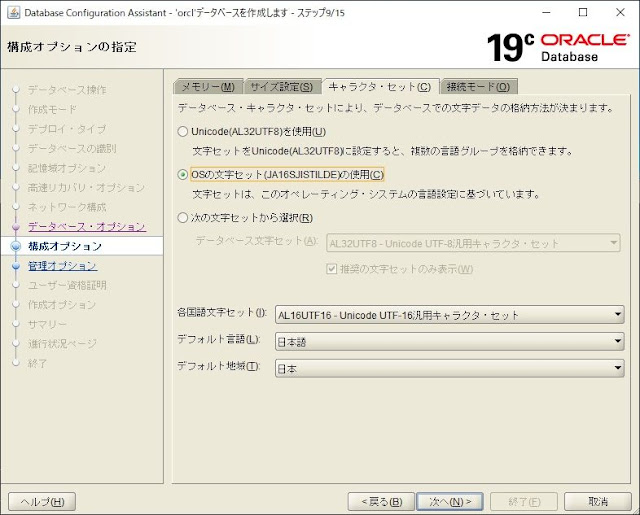Click the Oracle 19c Database logo

pyautogui.click(x=558, y=47)
